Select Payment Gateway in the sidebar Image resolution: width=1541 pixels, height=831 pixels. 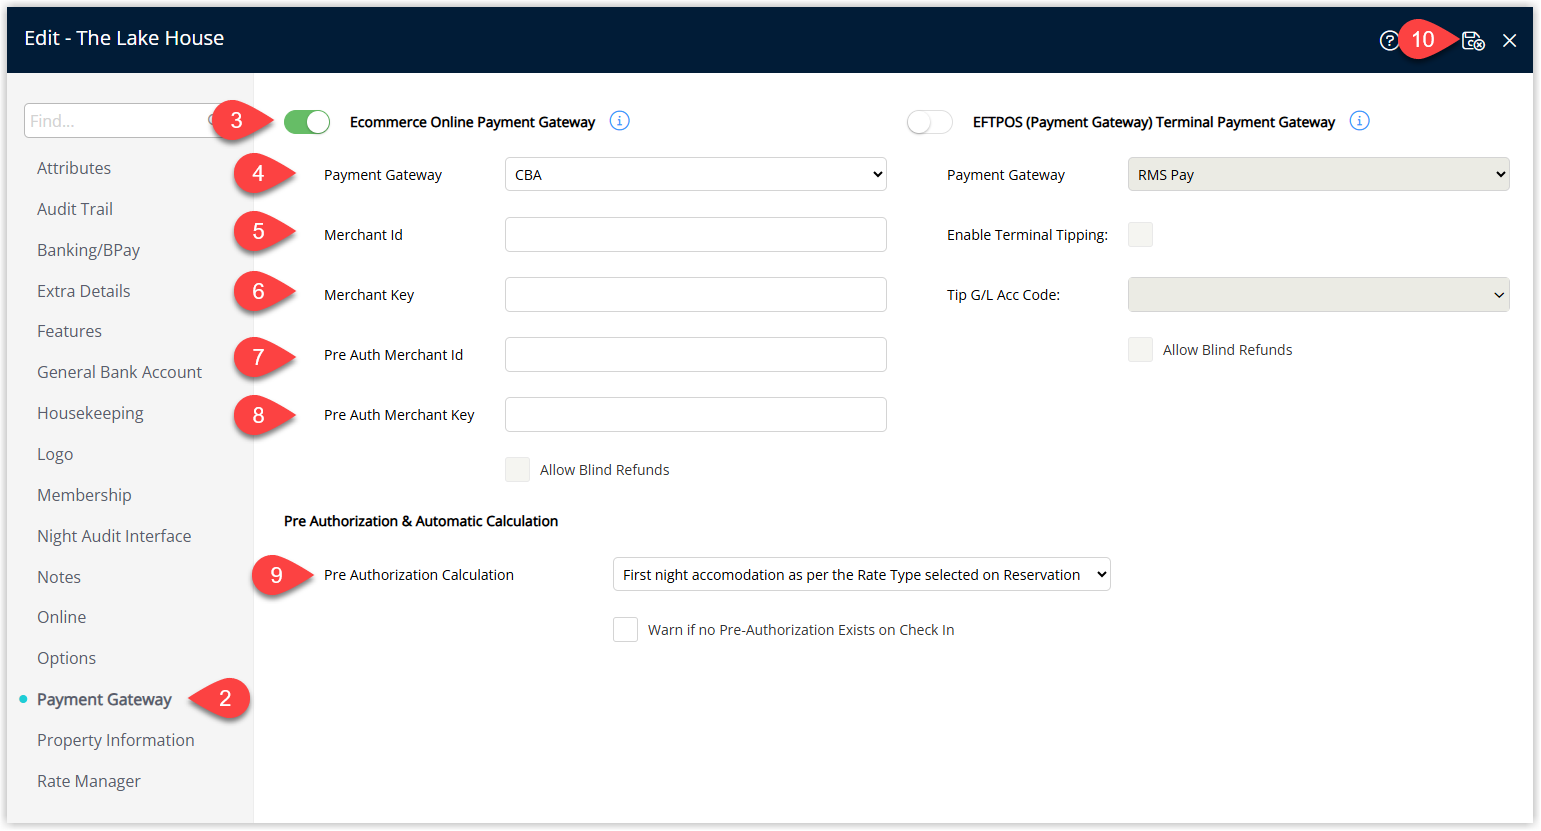click(x=104, y=699)
